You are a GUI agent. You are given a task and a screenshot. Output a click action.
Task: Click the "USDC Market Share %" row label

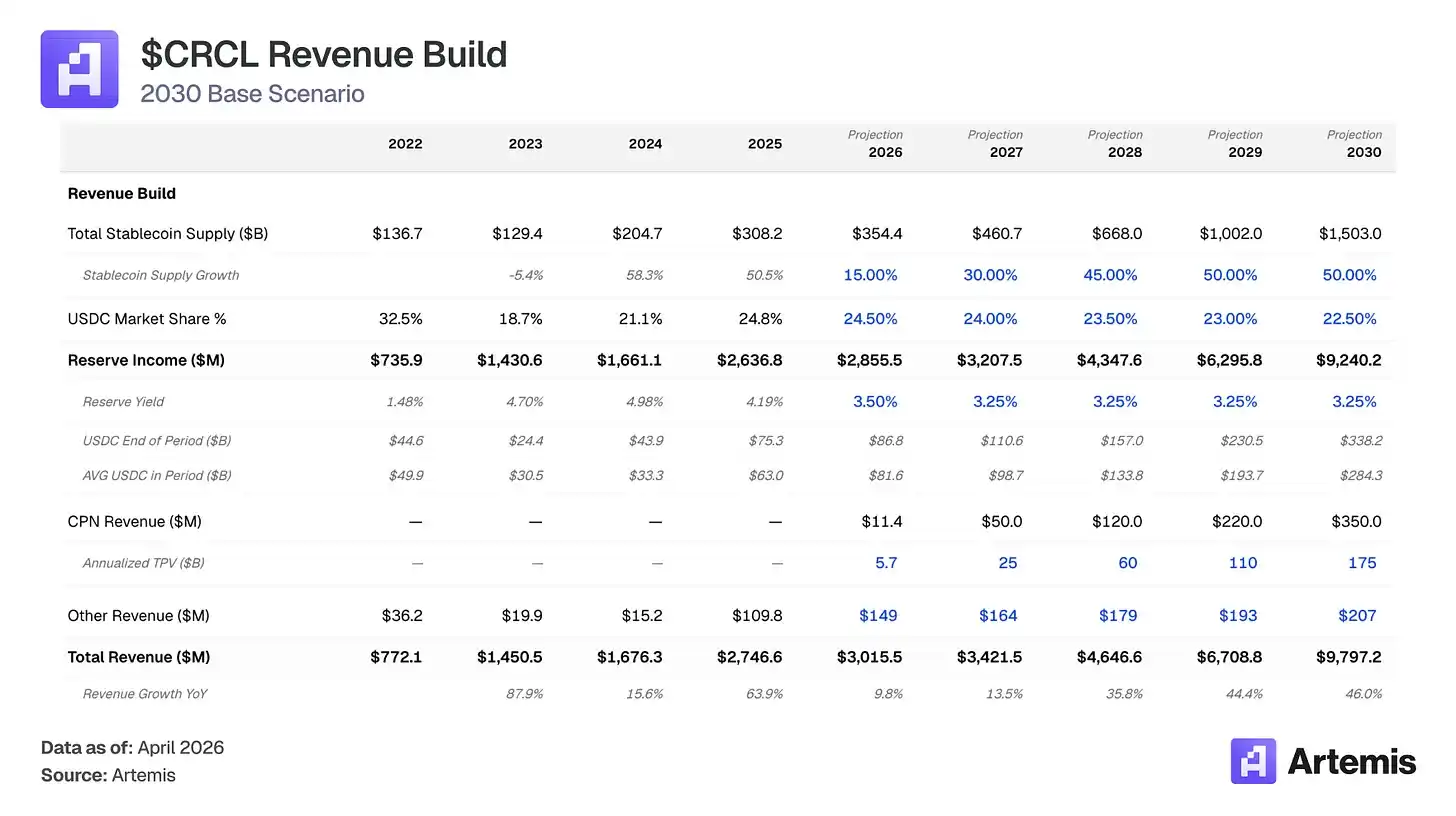tap(147, 319)
